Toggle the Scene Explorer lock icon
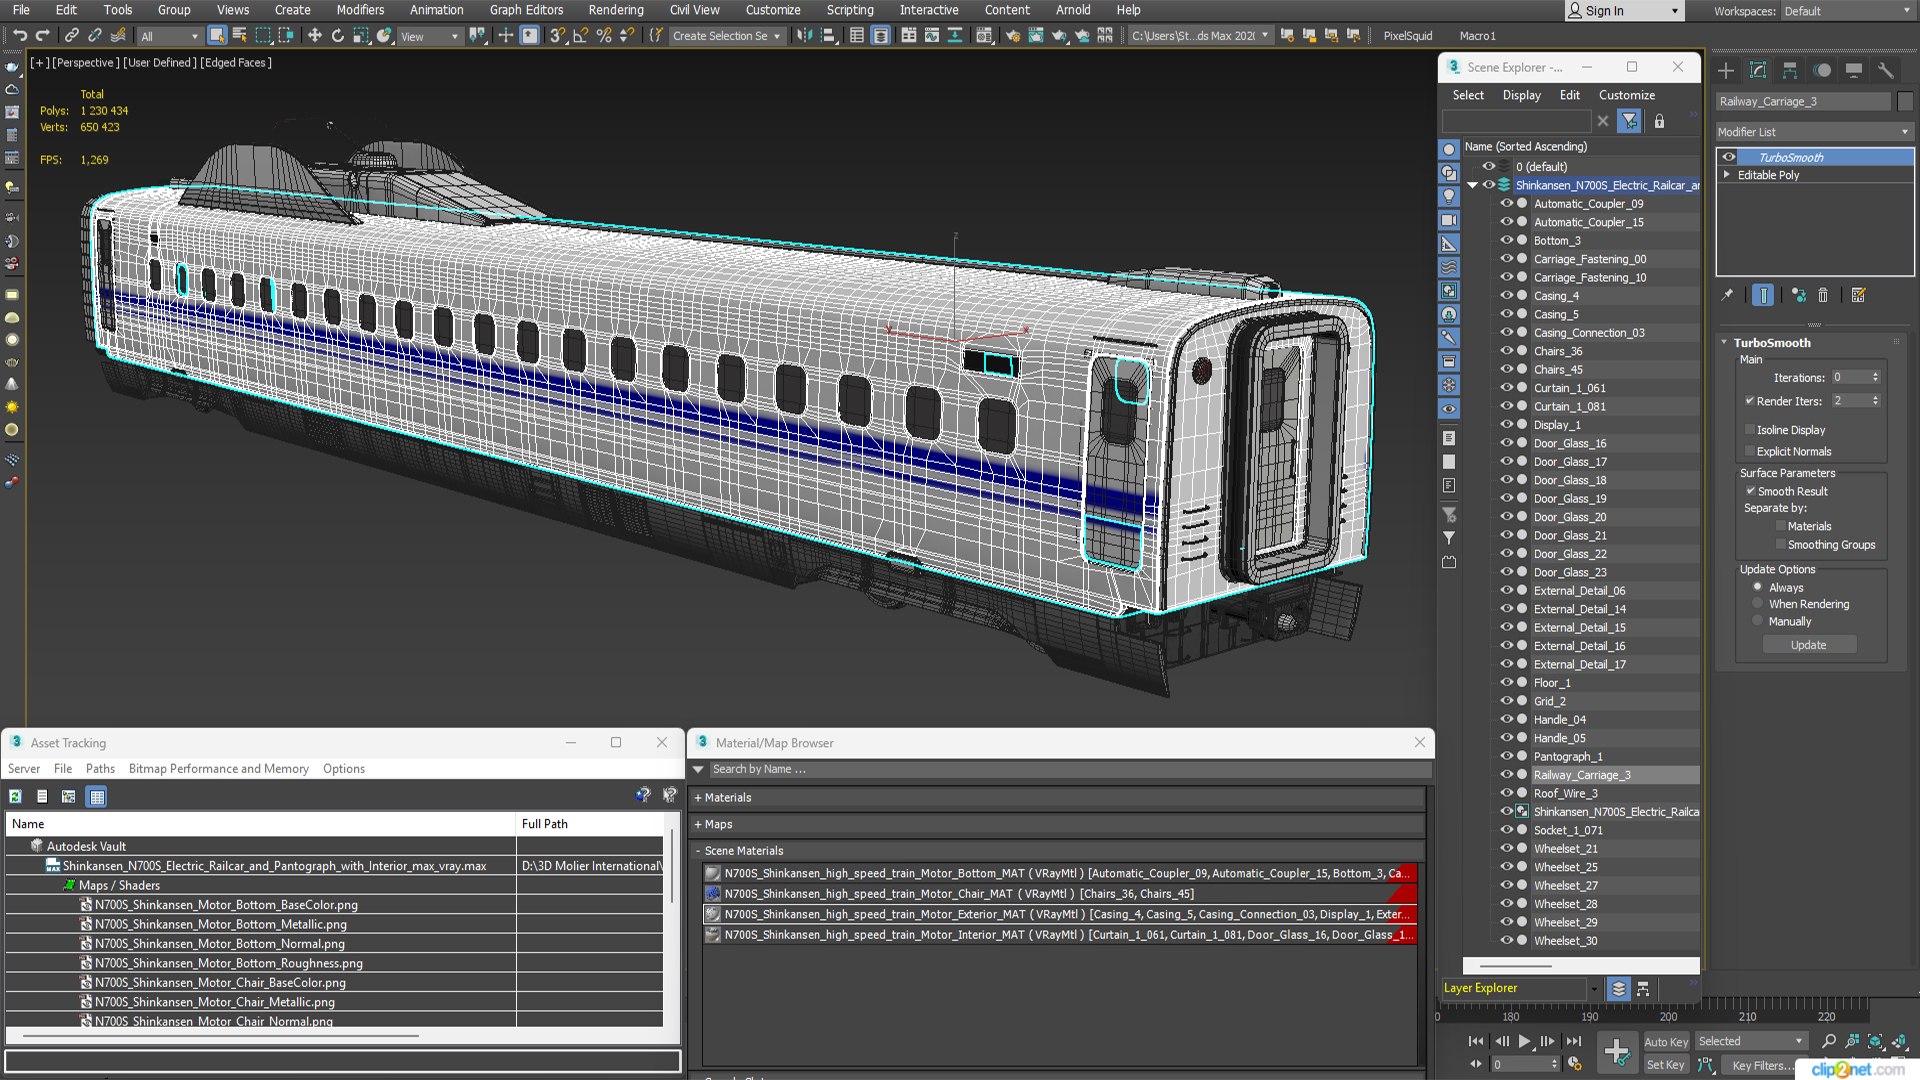The height and width of the screenshot is (1080, 1920). point(1659,121)
